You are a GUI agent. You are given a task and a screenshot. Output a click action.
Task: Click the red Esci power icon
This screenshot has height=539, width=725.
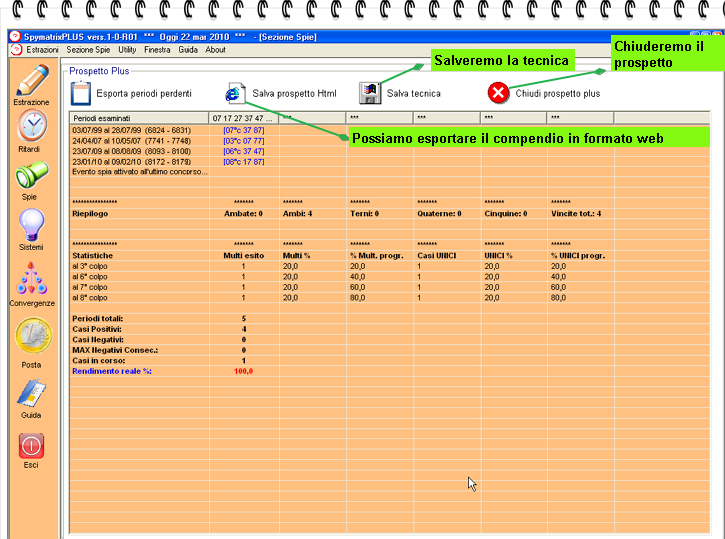[x=31, y=446]
